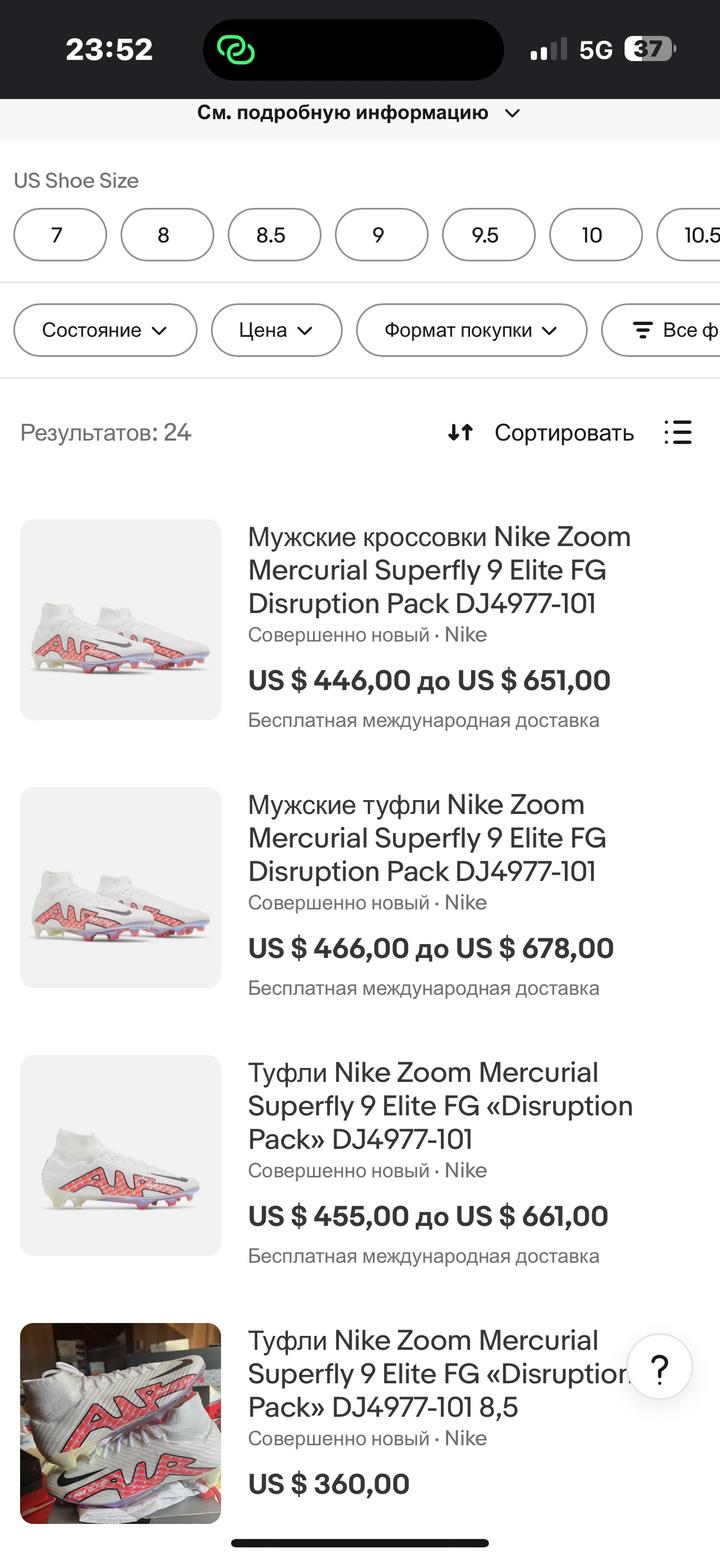Screen dimensions: 720x1561
Task: Open the Сортировать sort menu
Action: pos(564,432)
